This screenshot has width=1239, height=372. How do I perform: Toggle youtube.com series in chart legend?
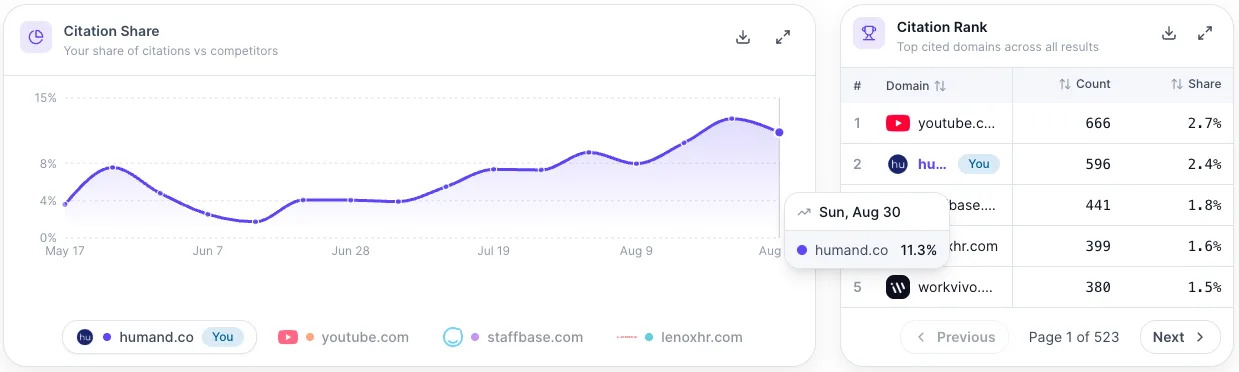click(x=343, y=337)
